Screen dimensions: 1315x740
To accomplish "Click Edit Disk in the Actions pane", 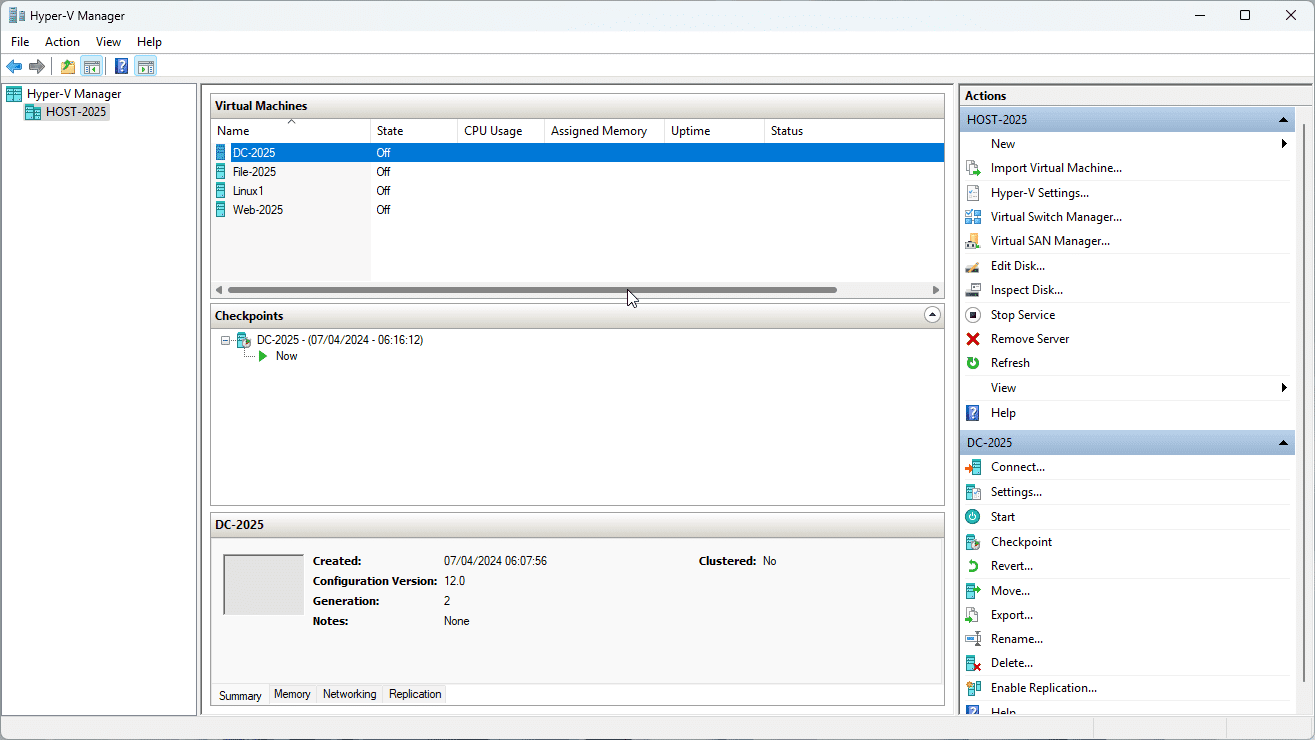I will click(1017, 265).
